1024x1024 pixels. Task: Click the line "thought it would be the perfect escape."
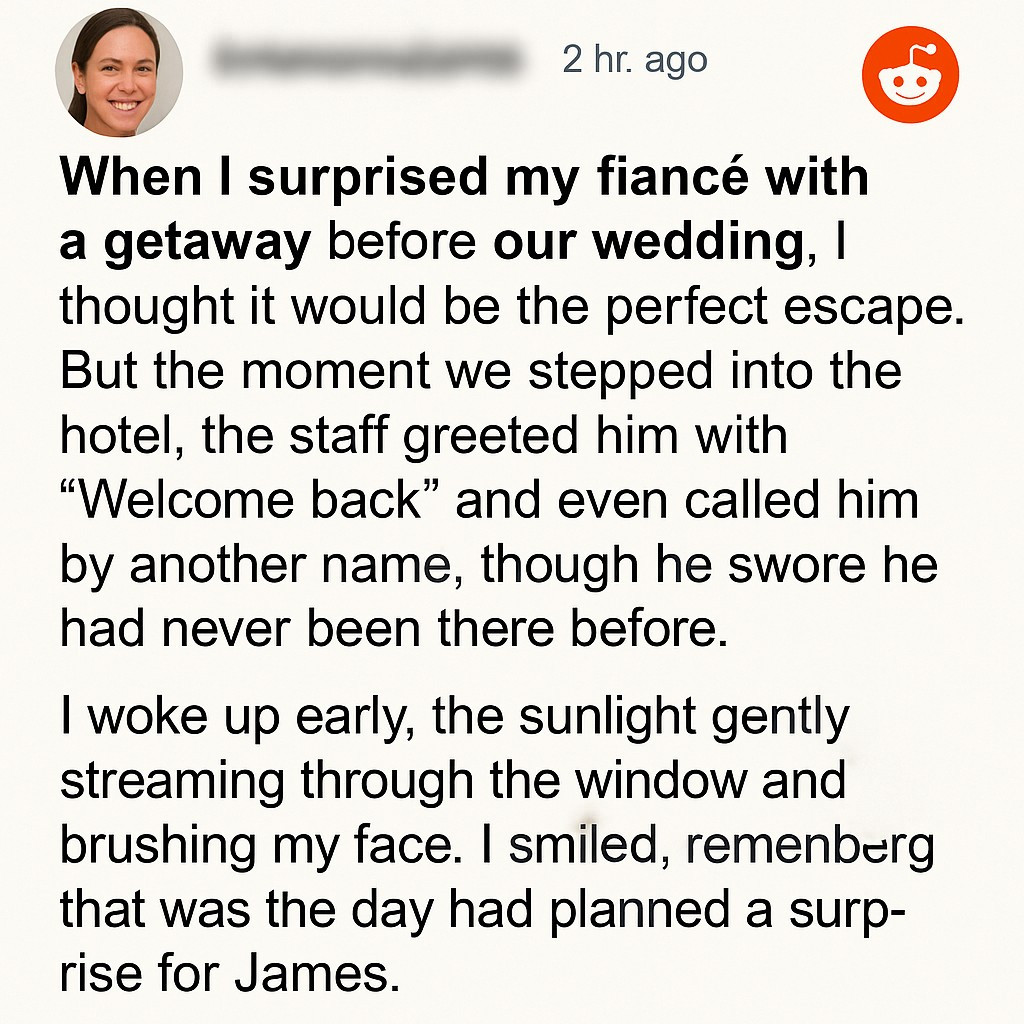pyautogui.click(x=512, y=307)
